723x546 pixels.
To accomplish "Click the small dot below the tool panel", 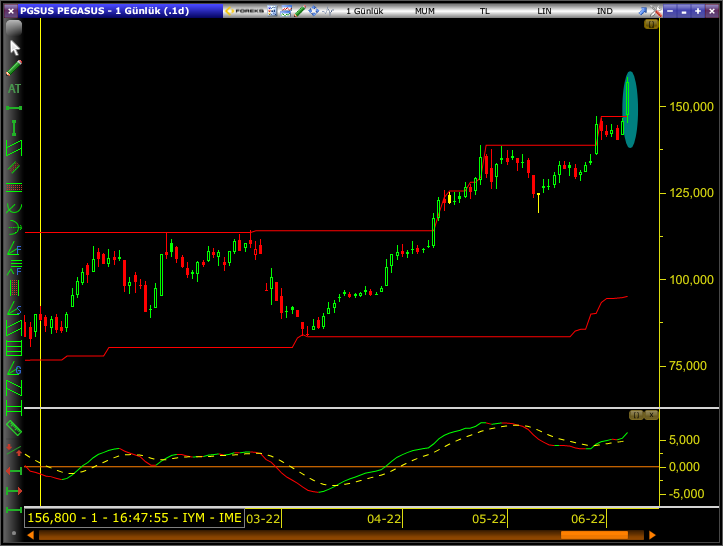I will pyautogui.click(x=14, y=533).
